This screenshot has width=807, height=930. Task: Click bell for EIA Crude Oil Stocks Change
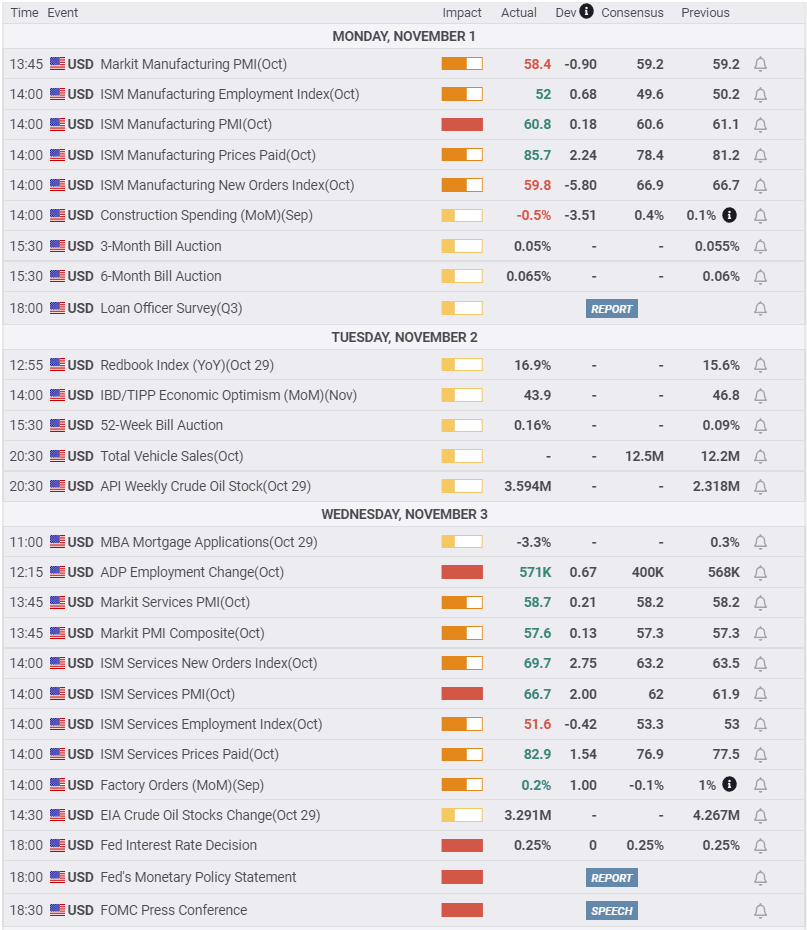coord(760,816)
